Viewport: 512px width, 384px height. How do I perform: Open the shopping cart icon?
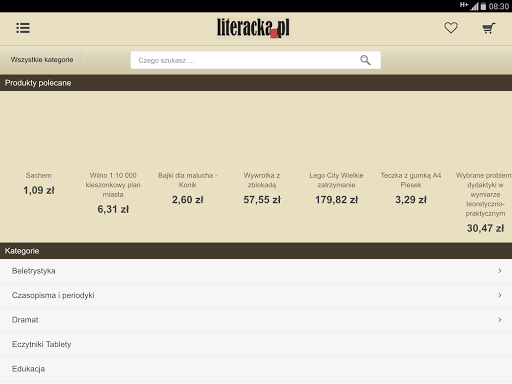point(489,28)
